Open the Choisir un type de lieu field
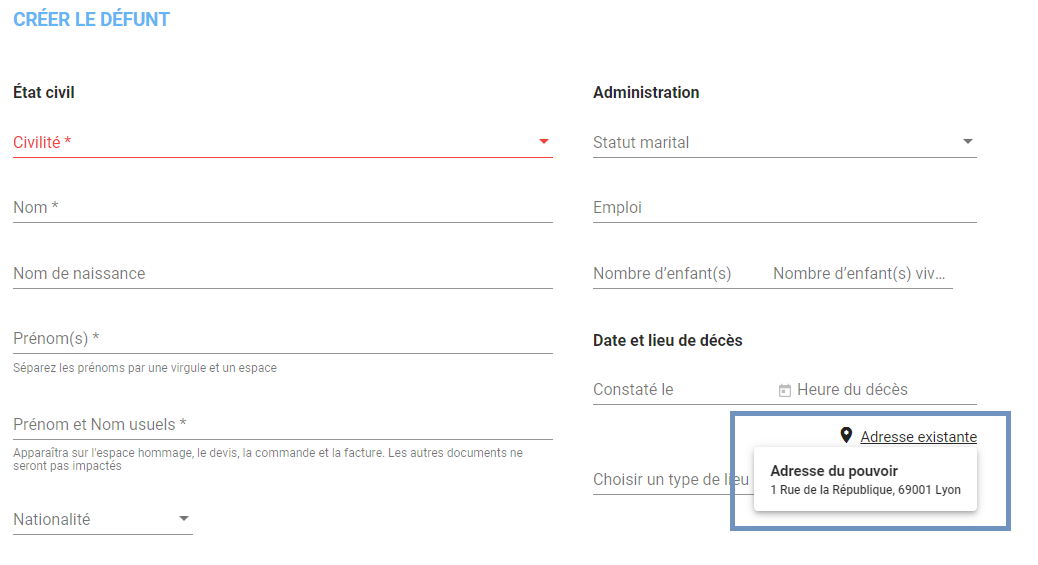Screen dimensions: 1038x565 (x=671, y=480)
